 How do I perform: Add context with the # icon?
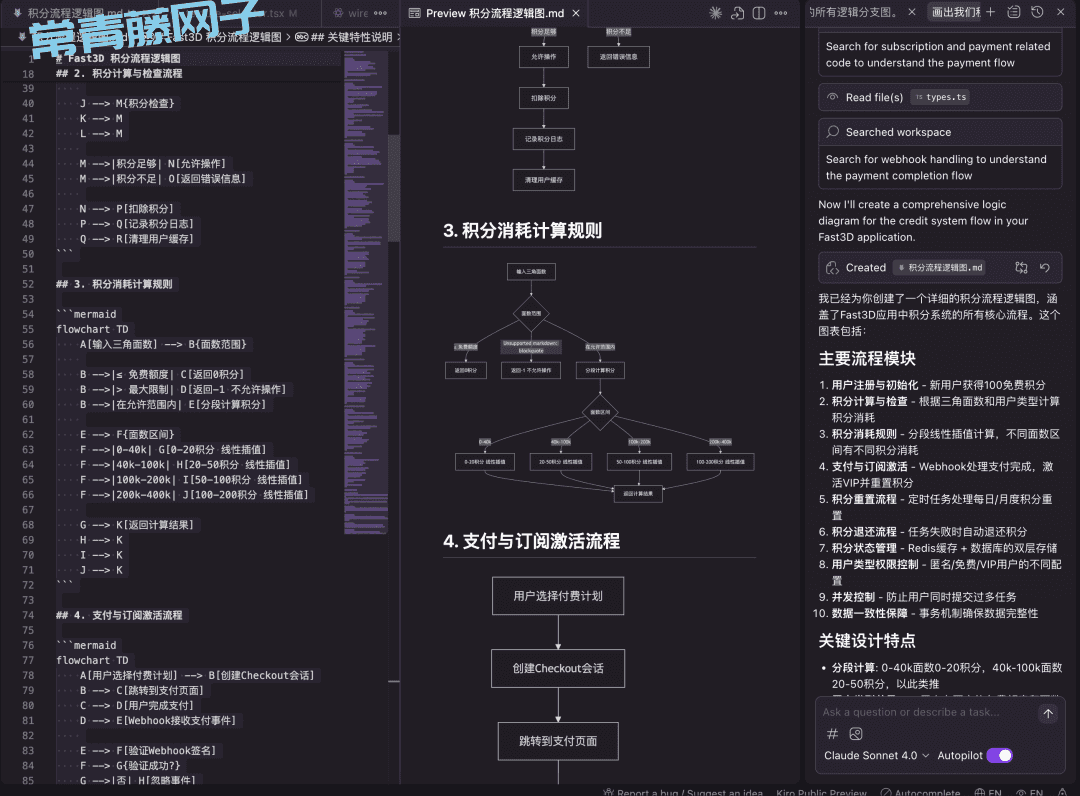coord(832,734)
